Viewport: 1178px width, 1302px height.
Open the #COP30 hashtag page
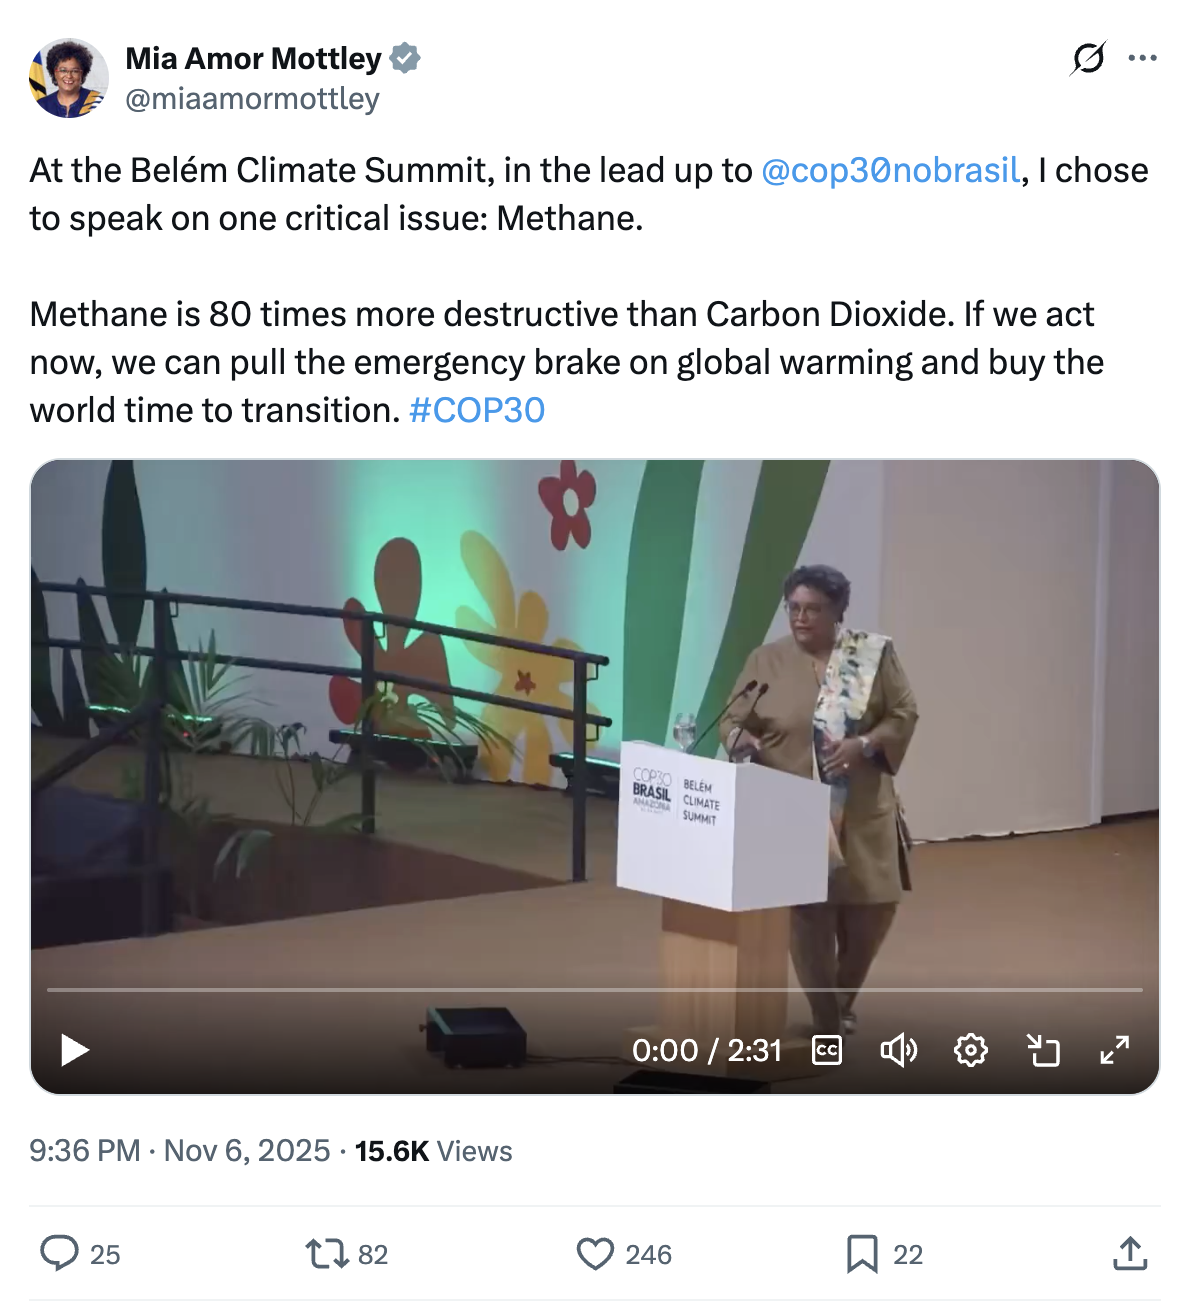point(477,410)
